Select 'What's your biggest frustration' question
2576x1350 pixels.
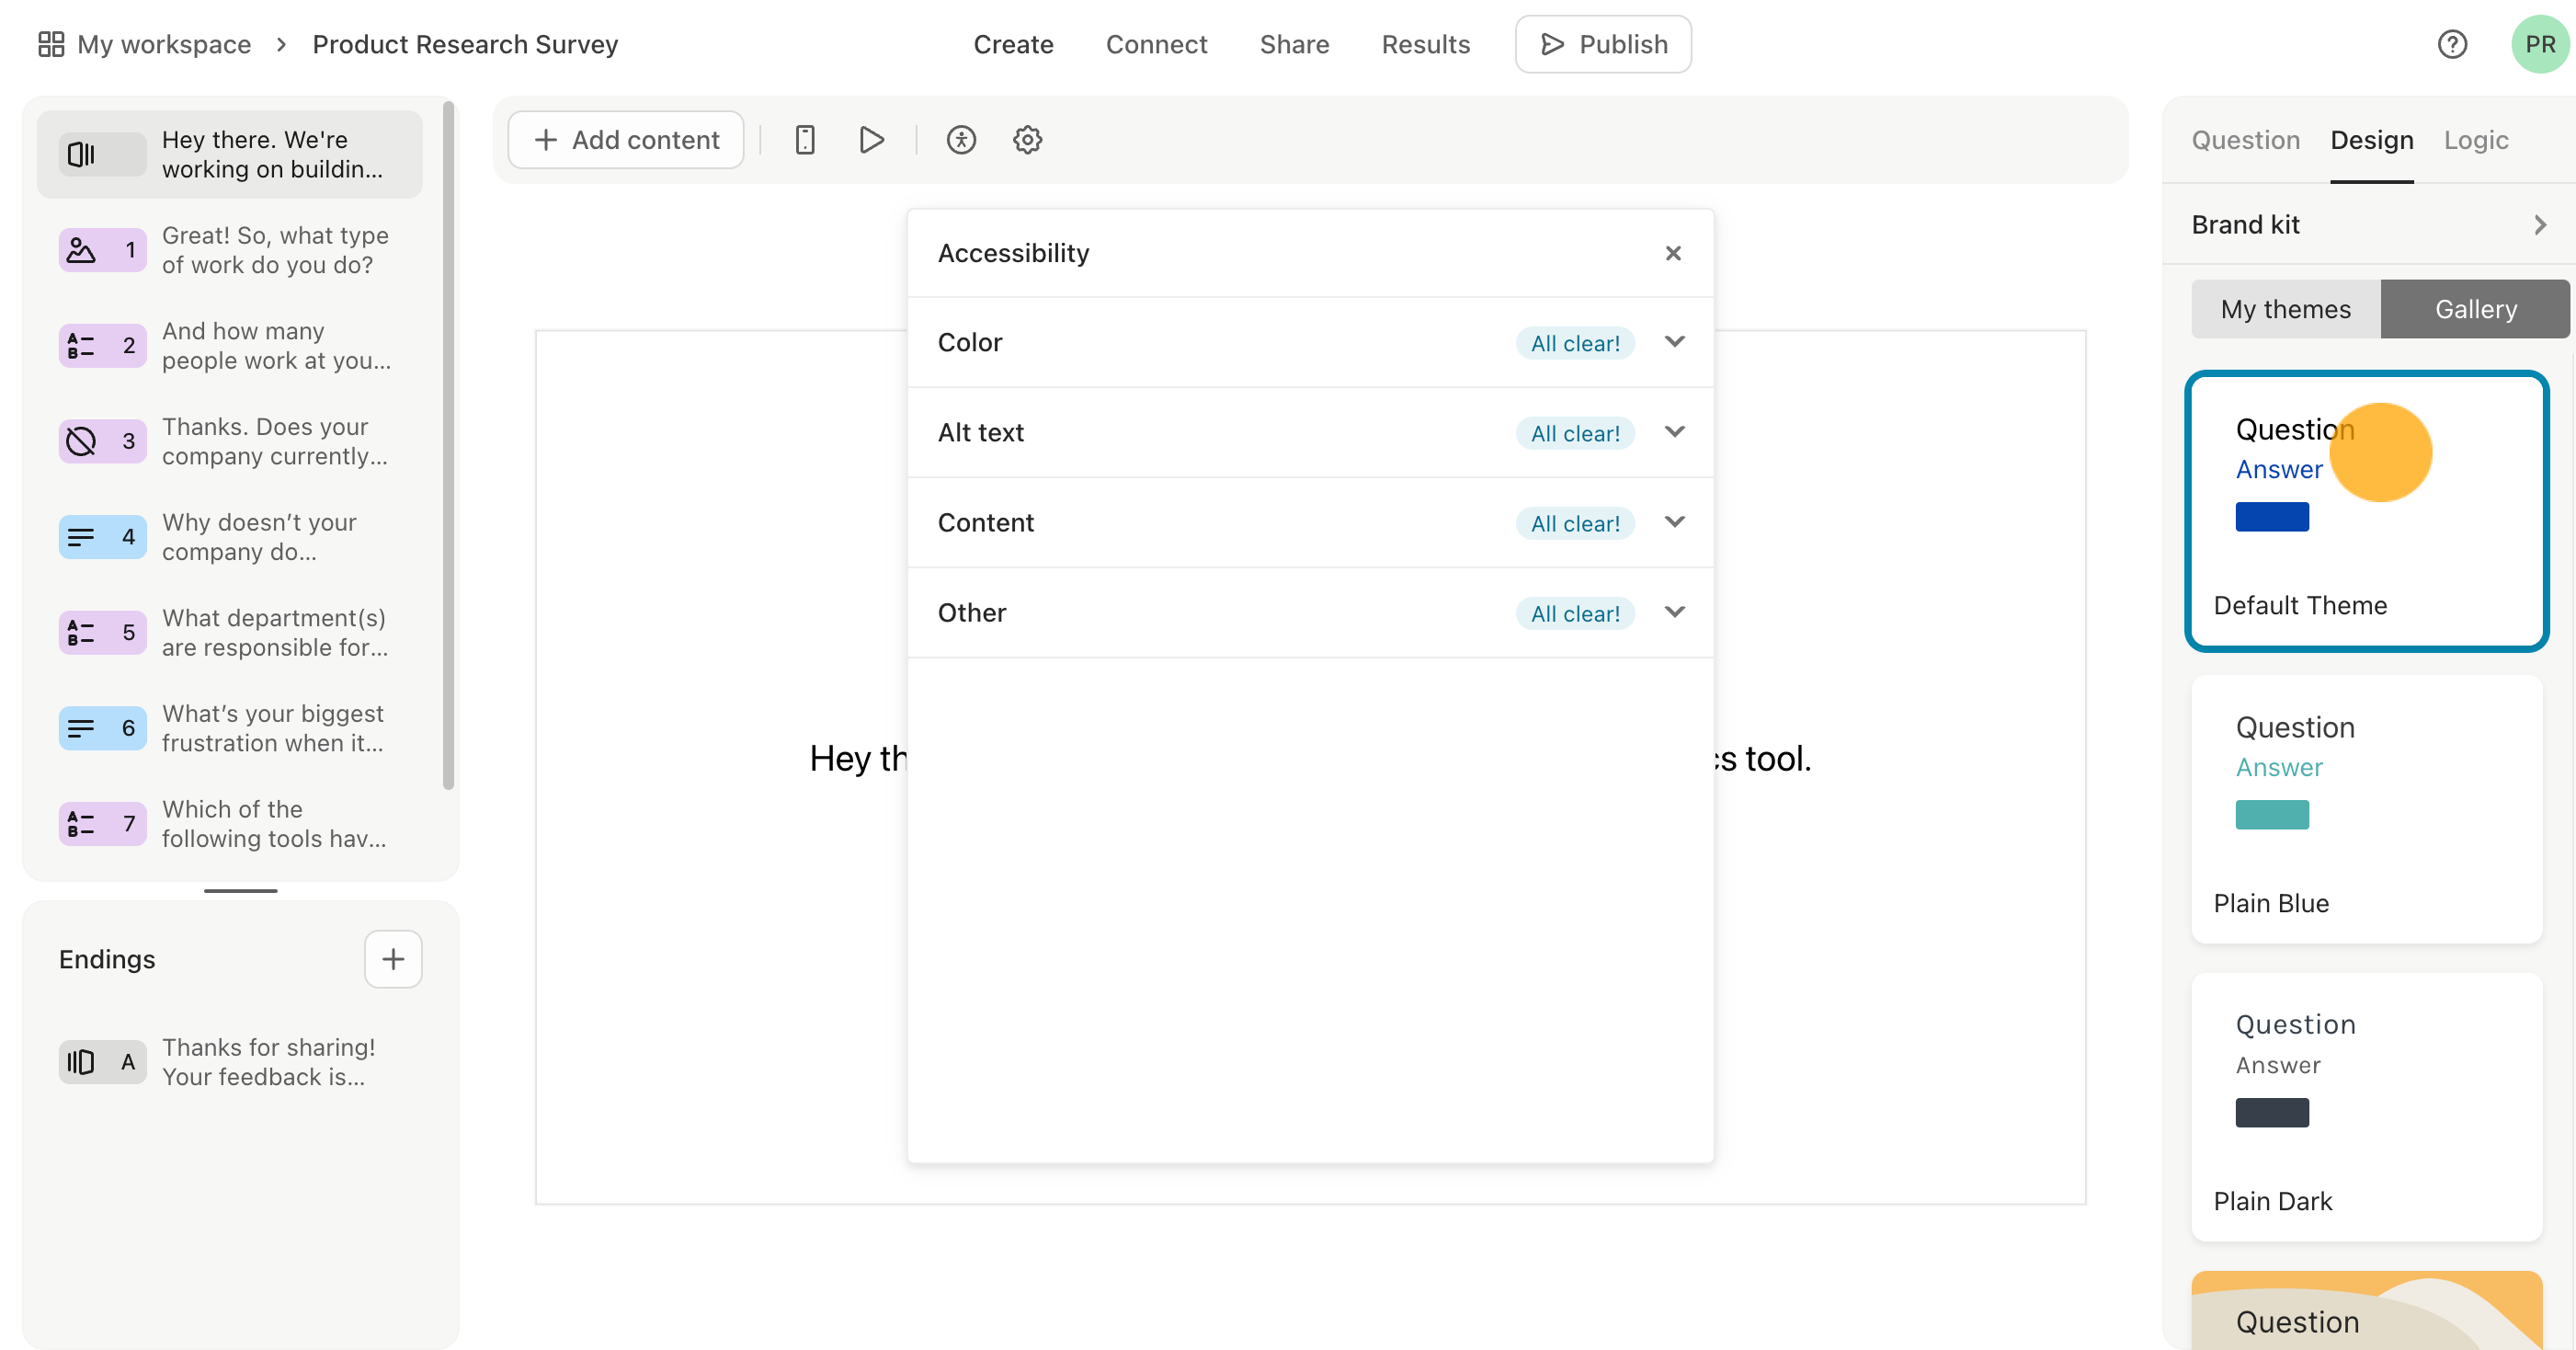coord(273,728)
